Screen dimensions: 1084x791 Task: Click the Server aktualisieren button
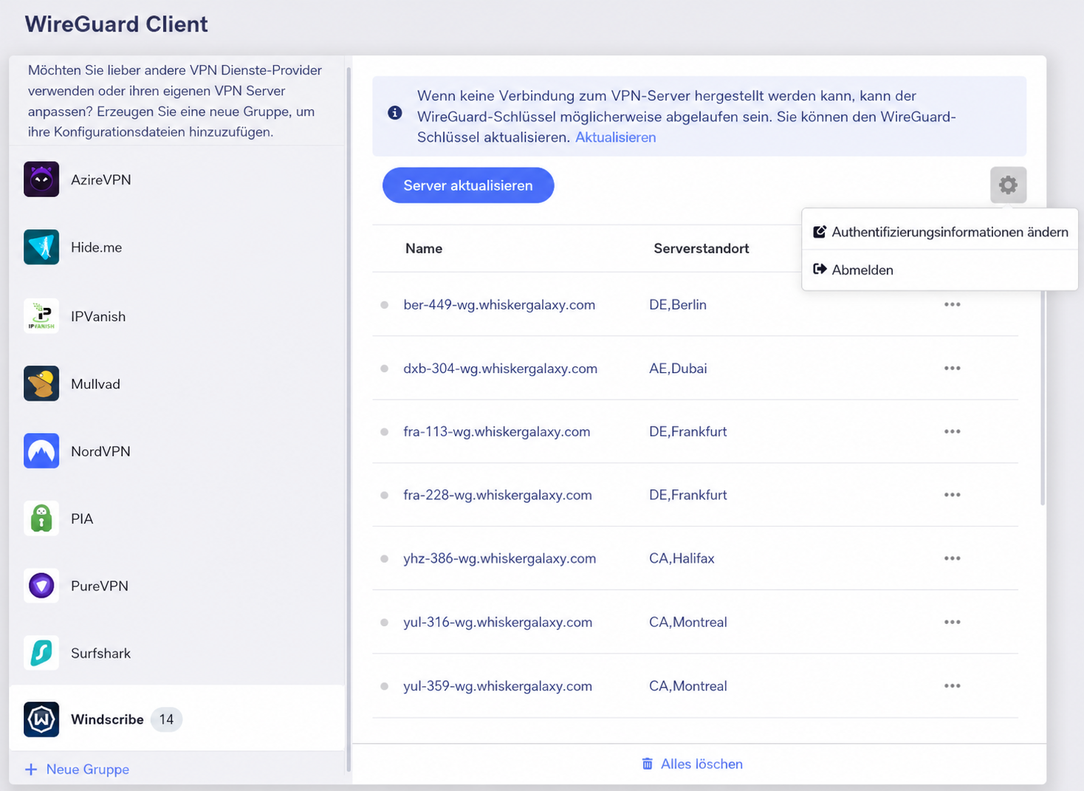(x=468, y=185)
